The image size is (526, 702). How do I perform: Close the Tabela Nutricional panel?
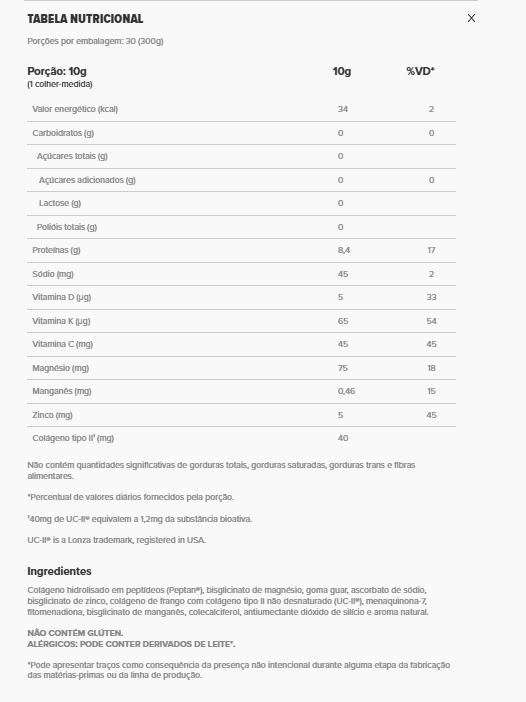pyautogui.click(x=471, y=18)
